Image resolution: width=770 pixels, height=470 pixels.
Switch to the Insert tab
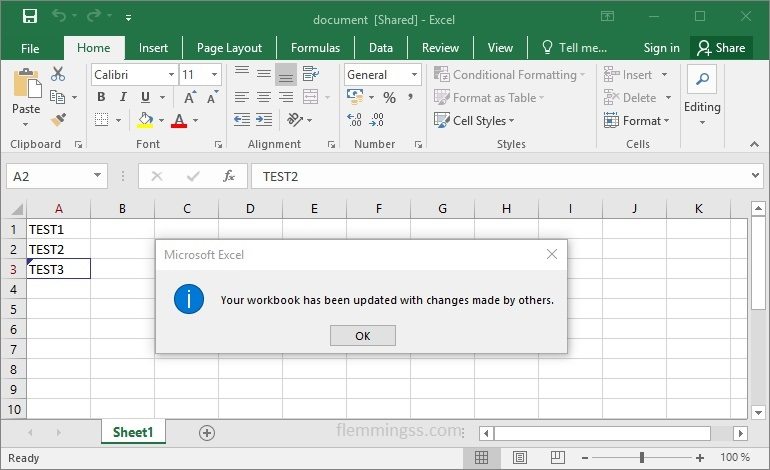click(x=153, y=48)
